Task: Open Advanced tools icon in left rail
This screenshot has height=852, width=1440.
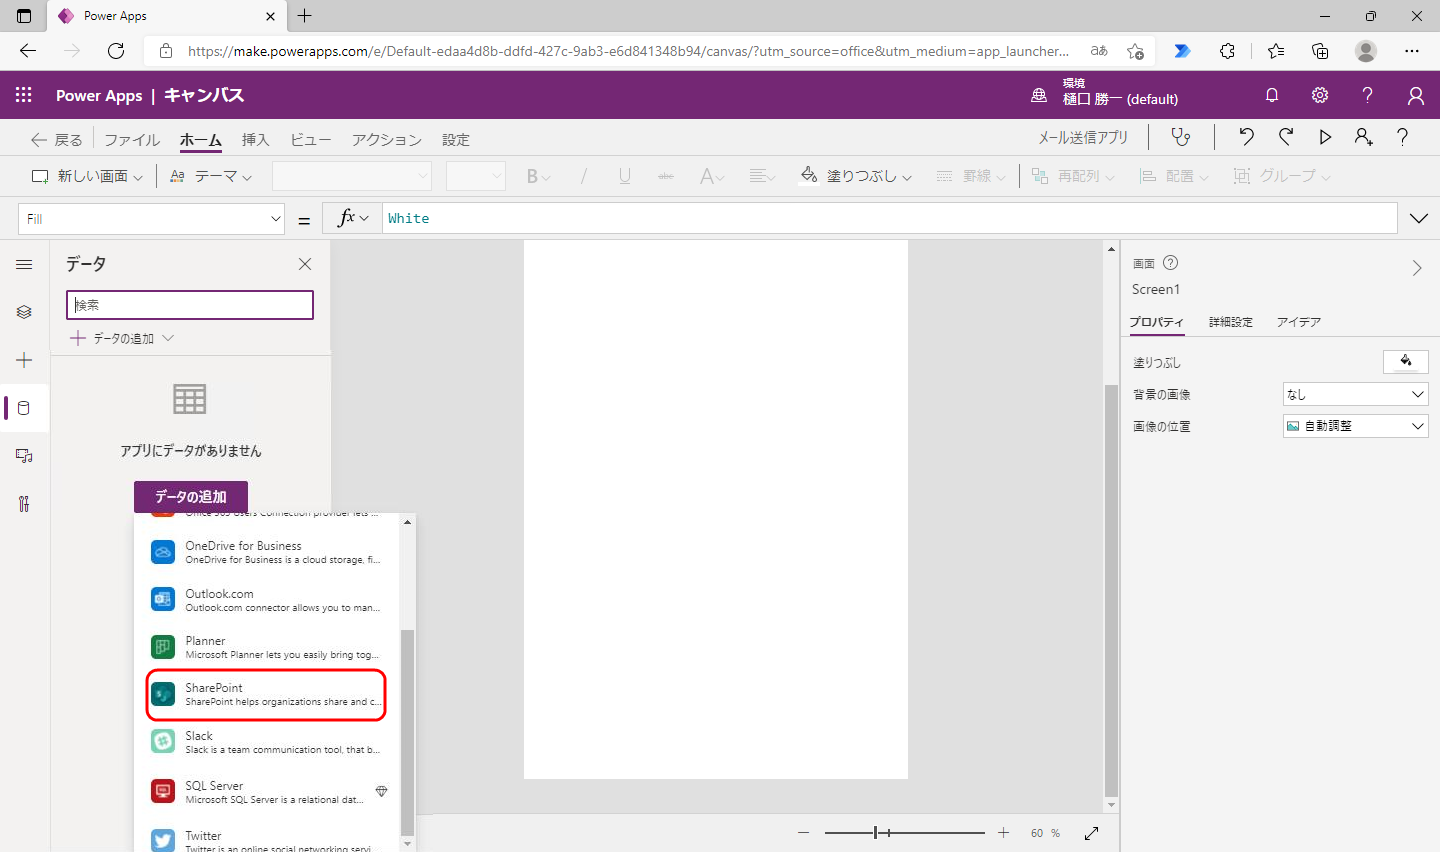Action: pyautogui.click(x=24, y=504)
